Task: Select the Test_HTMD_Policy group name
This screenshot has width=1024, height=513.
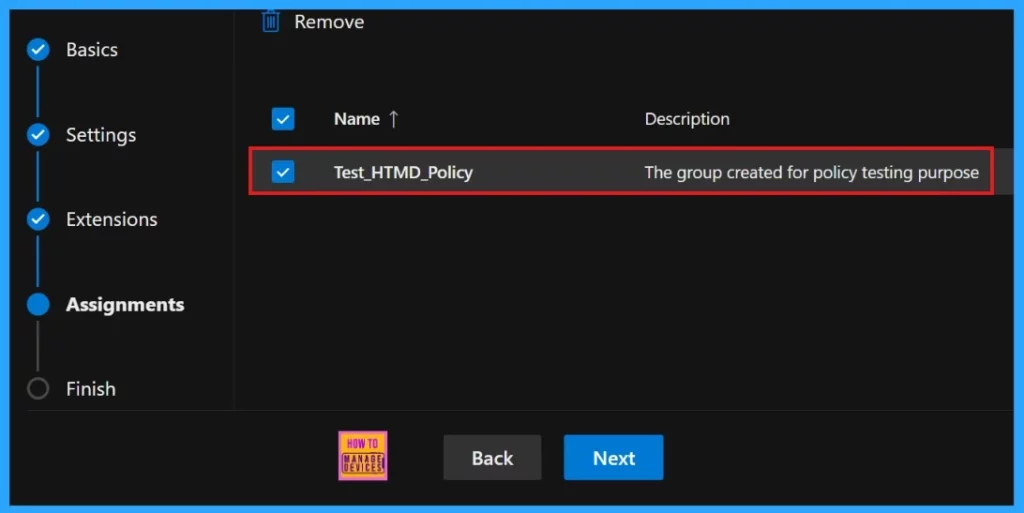Action: click(x=403, y=172)
